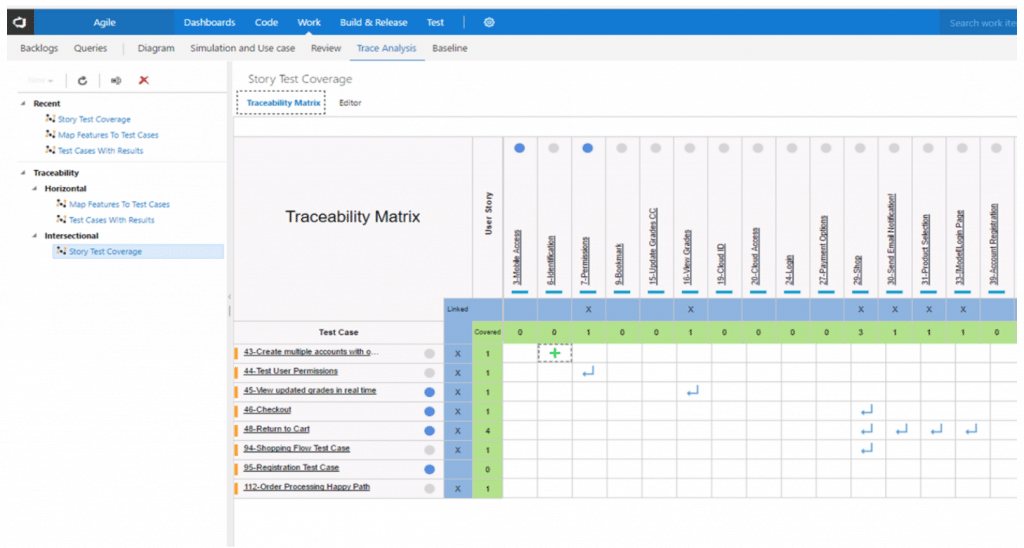1024x548 pixels.
Task: Click link arrow in 45-View updated grades row
Action: (692, 391)
